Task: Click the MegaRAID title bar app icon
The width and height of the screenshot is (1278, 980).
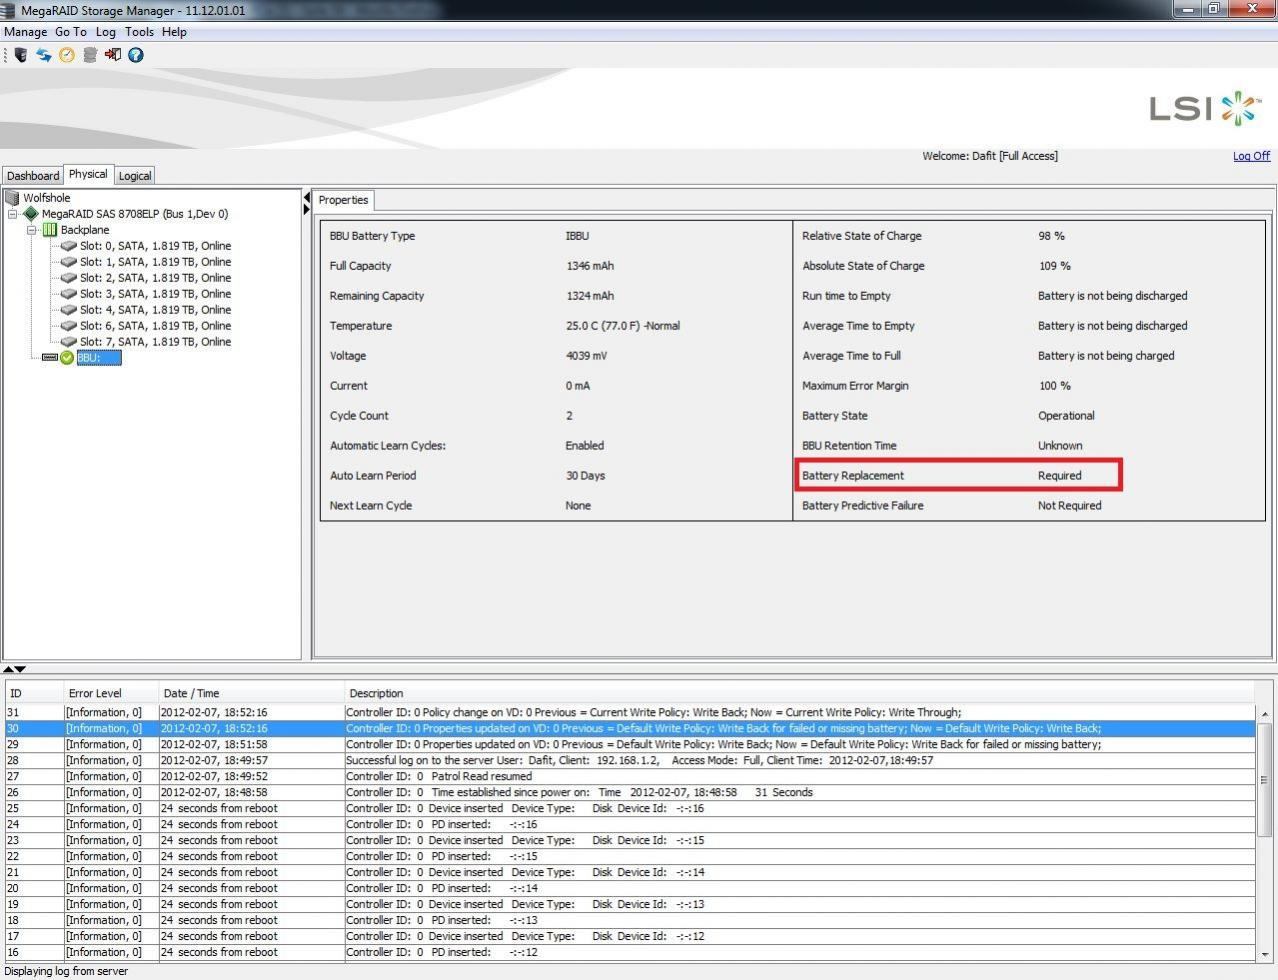Action: point(9,10)
